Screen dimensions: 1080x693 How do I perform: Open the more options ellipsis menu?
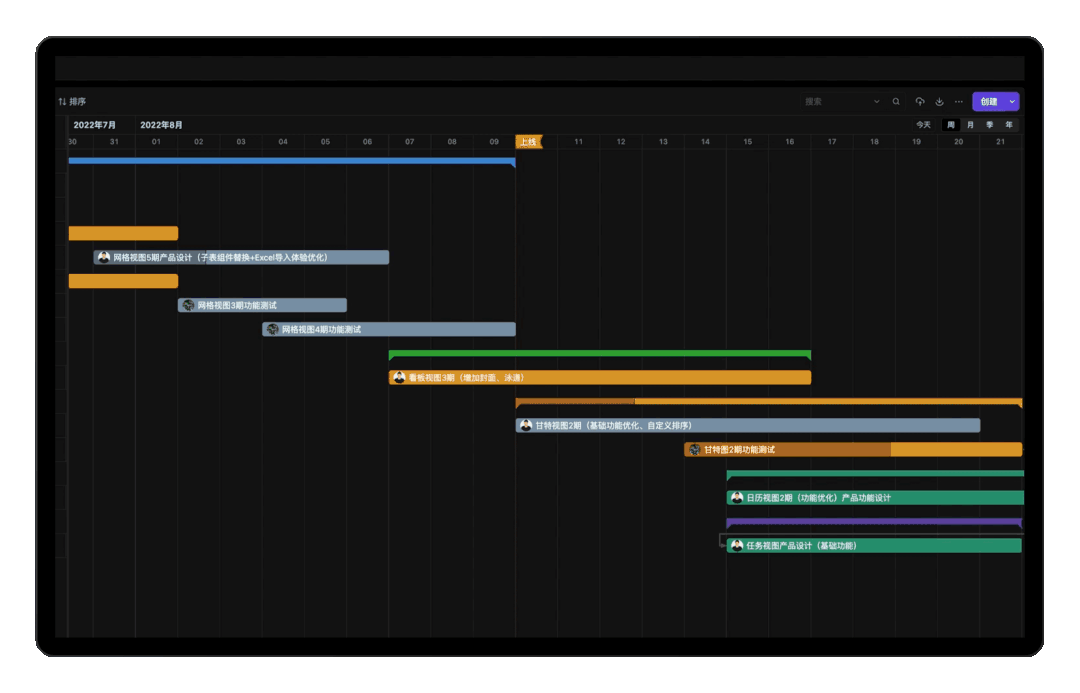(x=958, y=102)
